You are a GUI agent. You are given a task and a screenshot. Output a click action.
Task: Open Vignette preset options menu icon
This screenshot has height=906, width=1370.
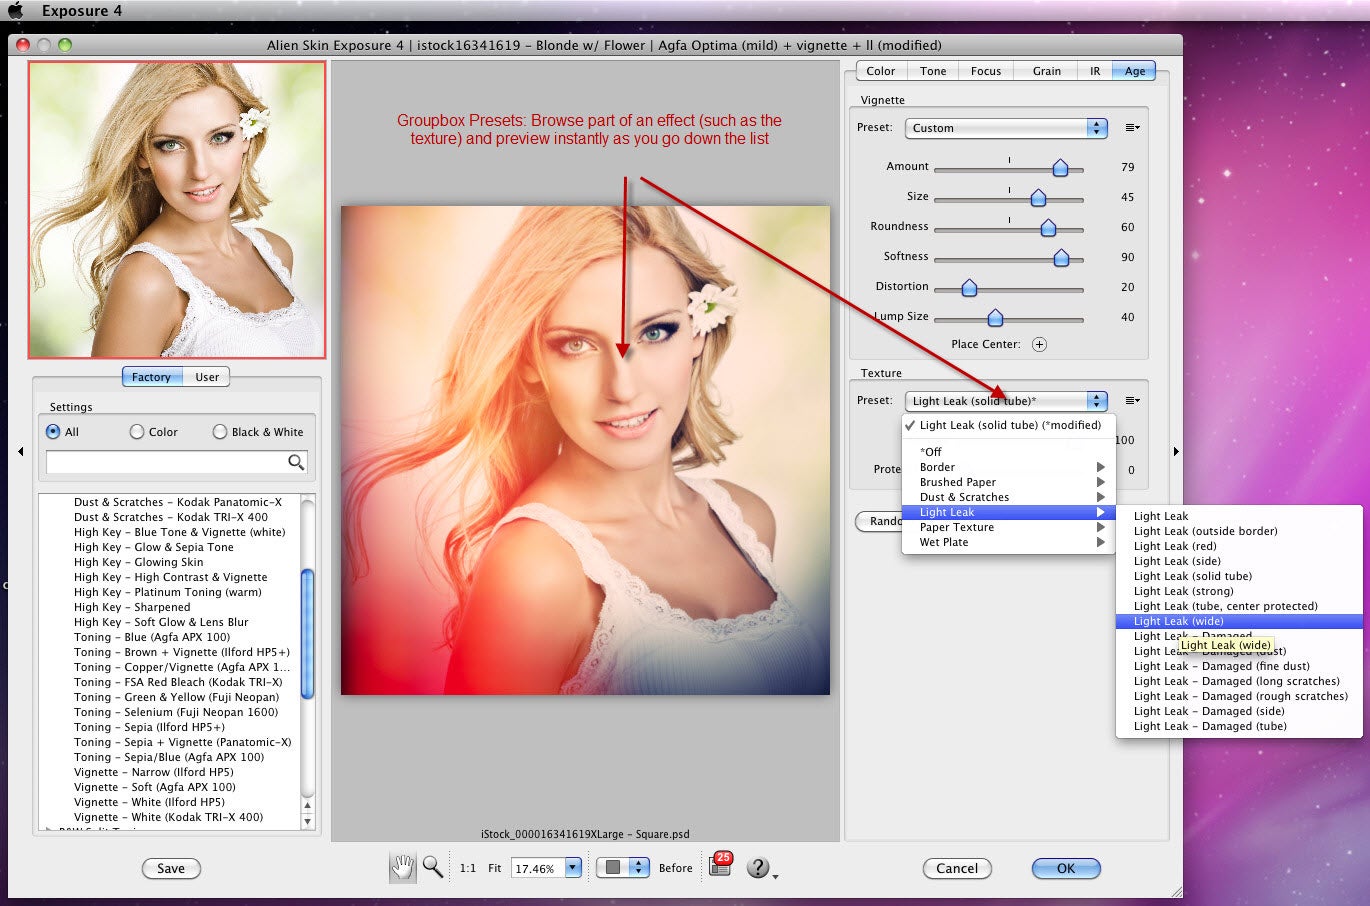click(x=1132, y=128)
